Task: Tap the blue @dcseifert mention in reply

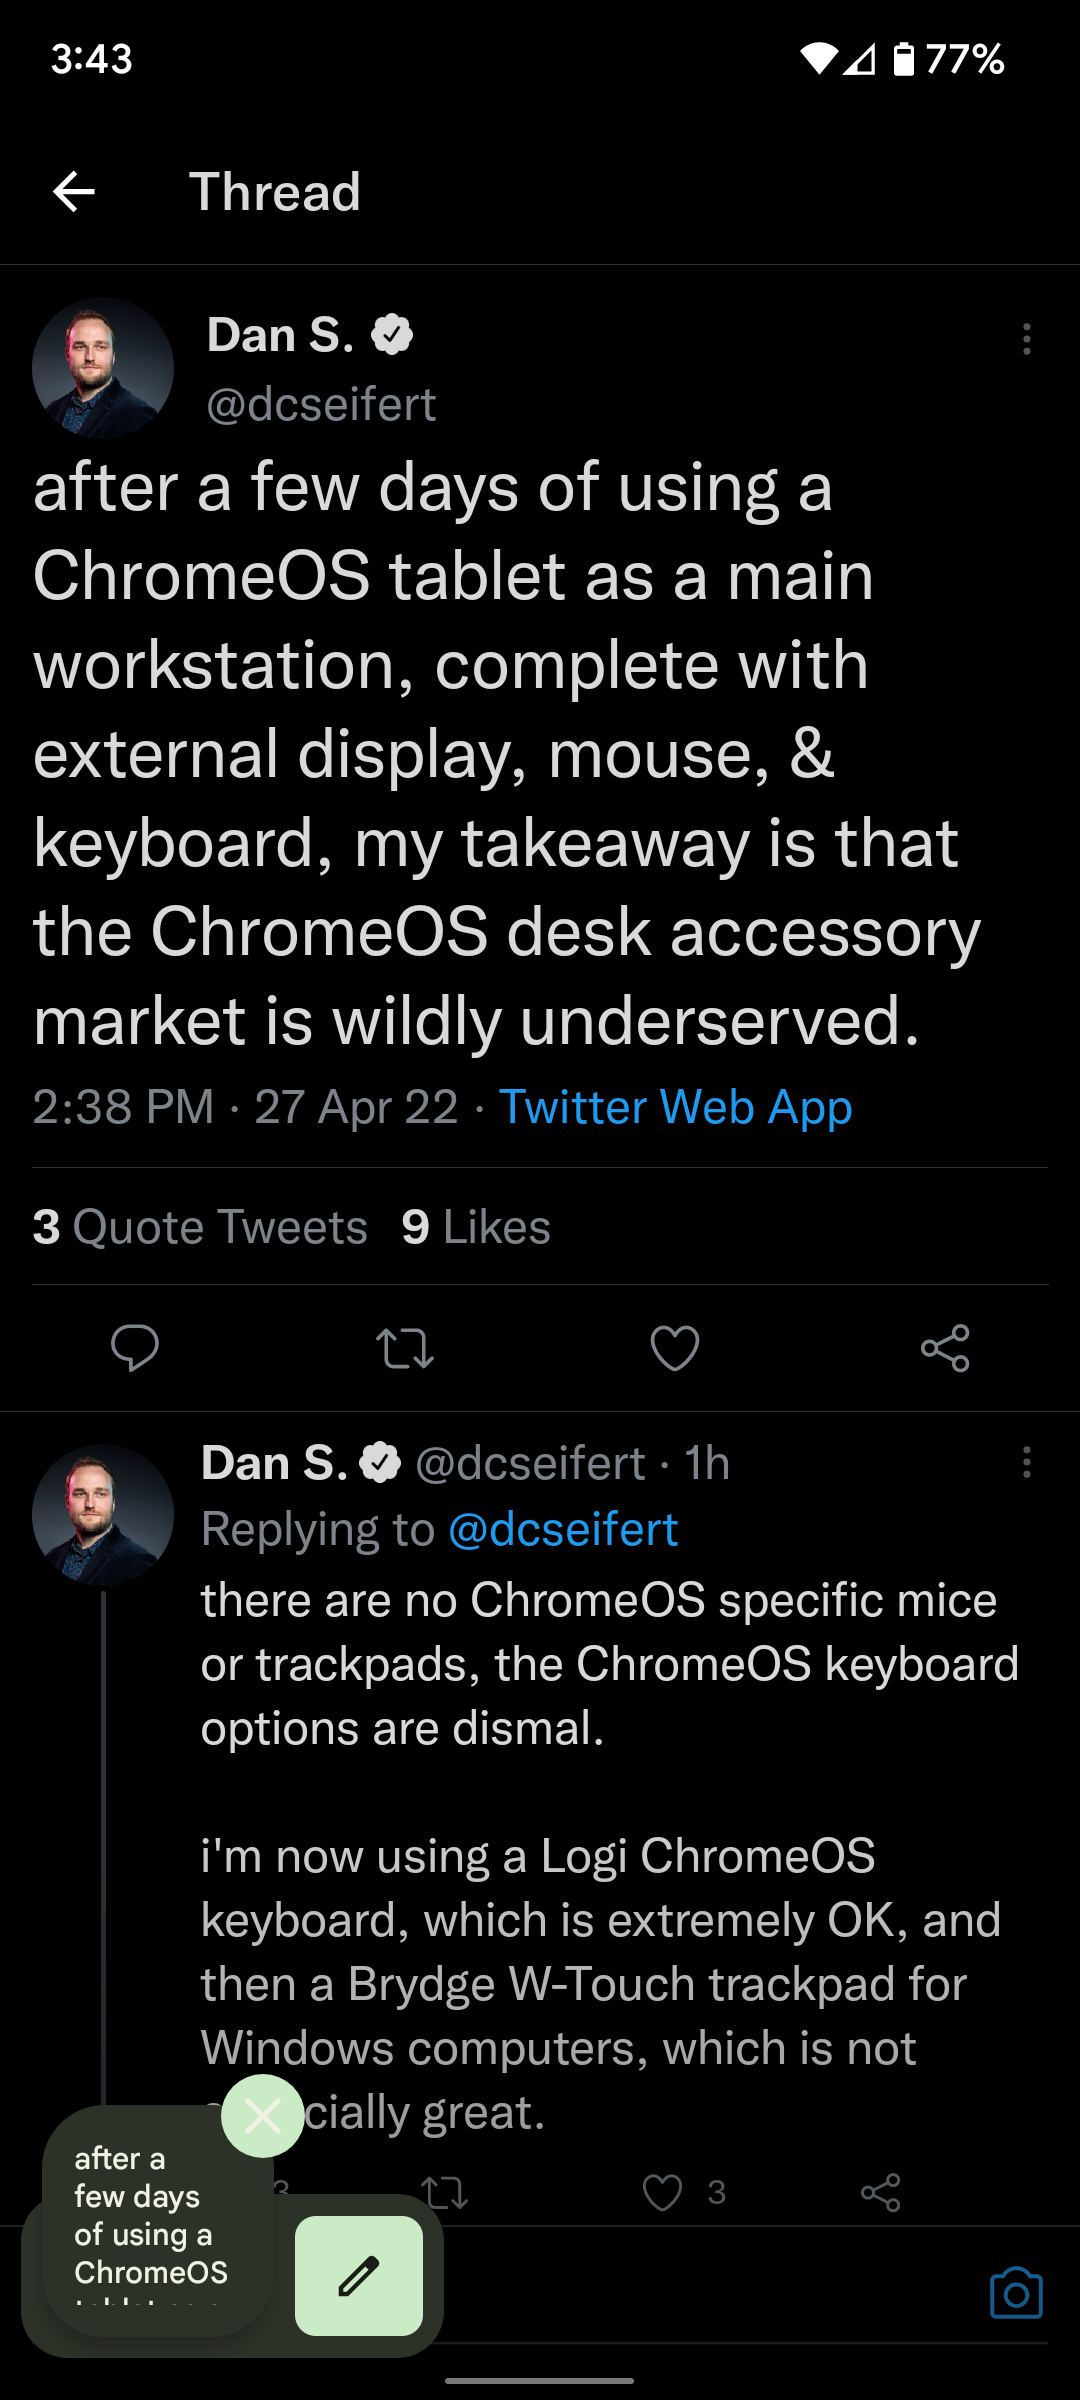Action: [563, 1529]
